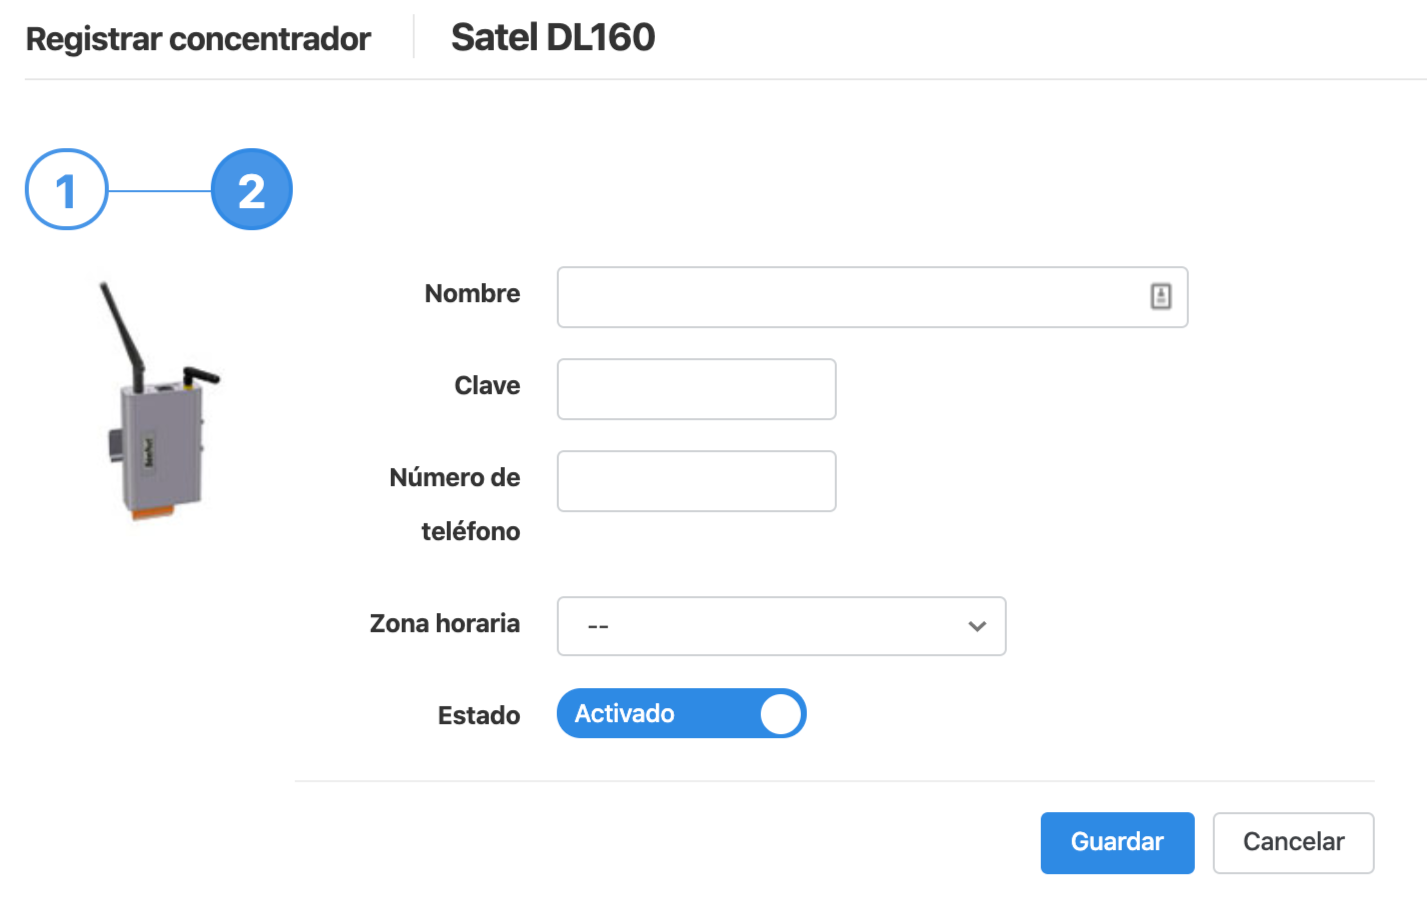This screenshot has width=1427, height=917.
Task: Click the Guardar button
Action: click(x=1117, y=843)
